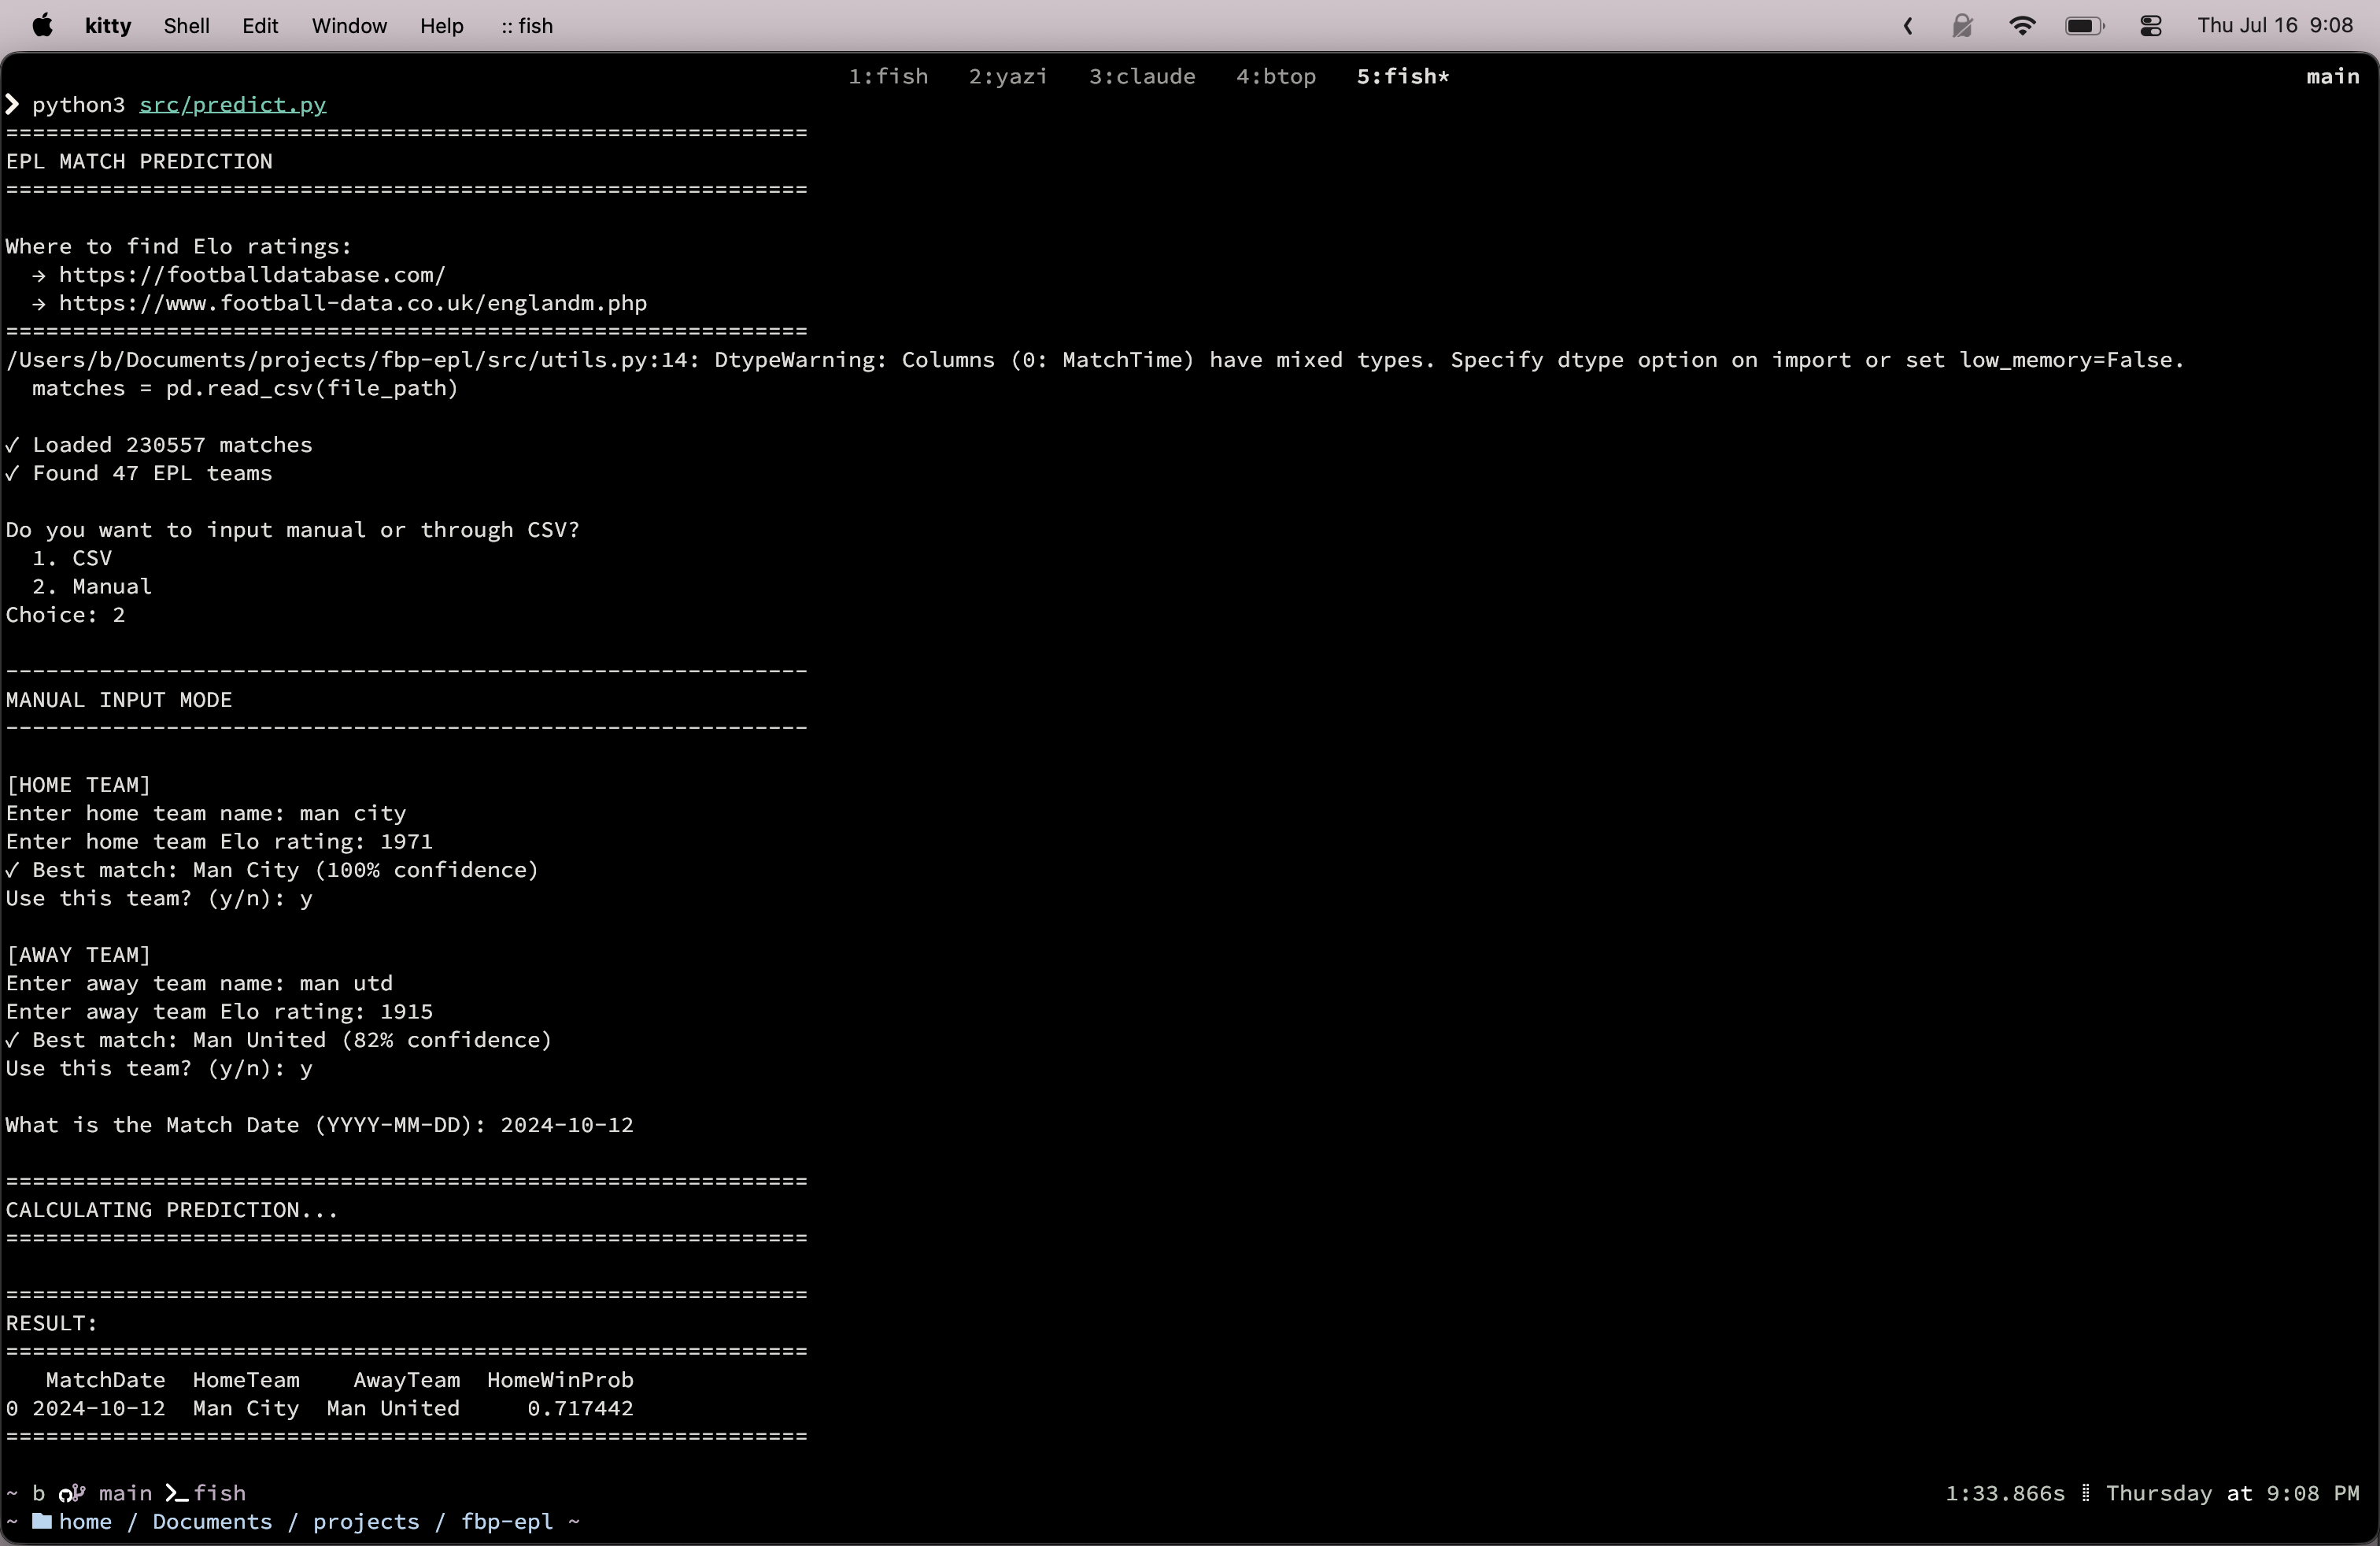Open Control Center from menu bar
This screenshot has width=2380, height=1546.
point(2151,26)
